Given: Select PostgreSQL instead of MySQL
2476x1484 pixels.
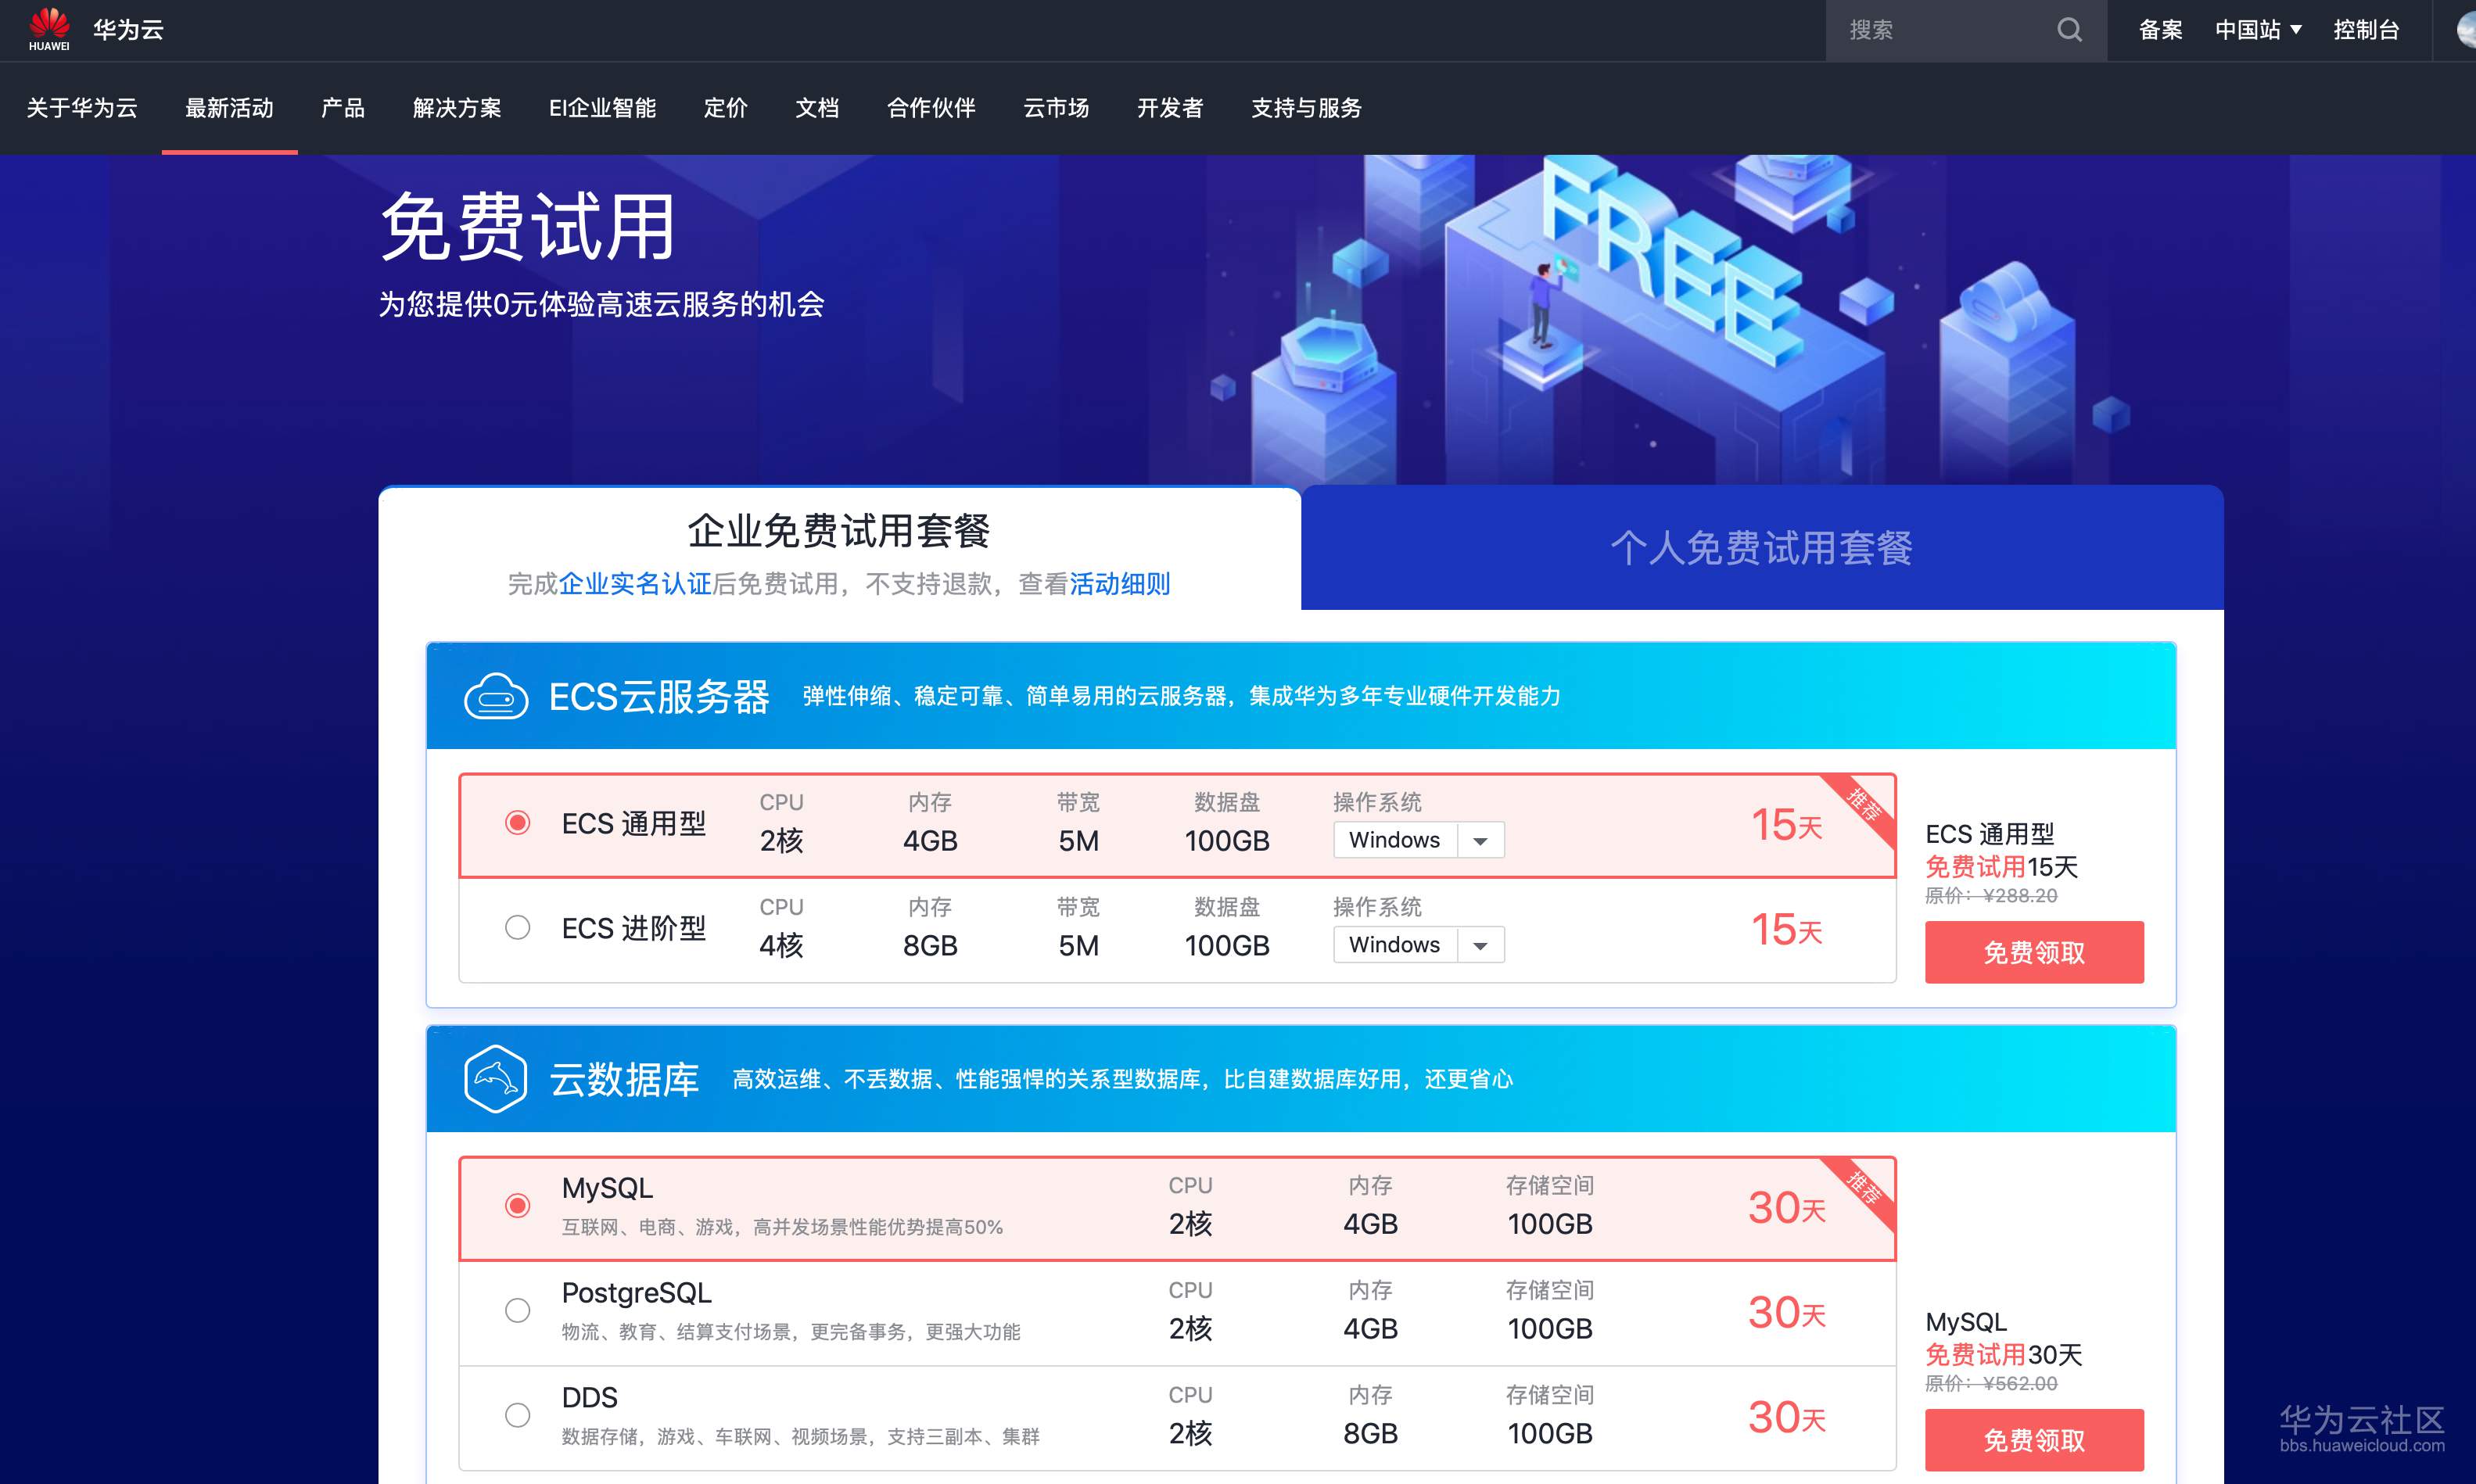Looking at the screenshot, I should (517, 1310).
